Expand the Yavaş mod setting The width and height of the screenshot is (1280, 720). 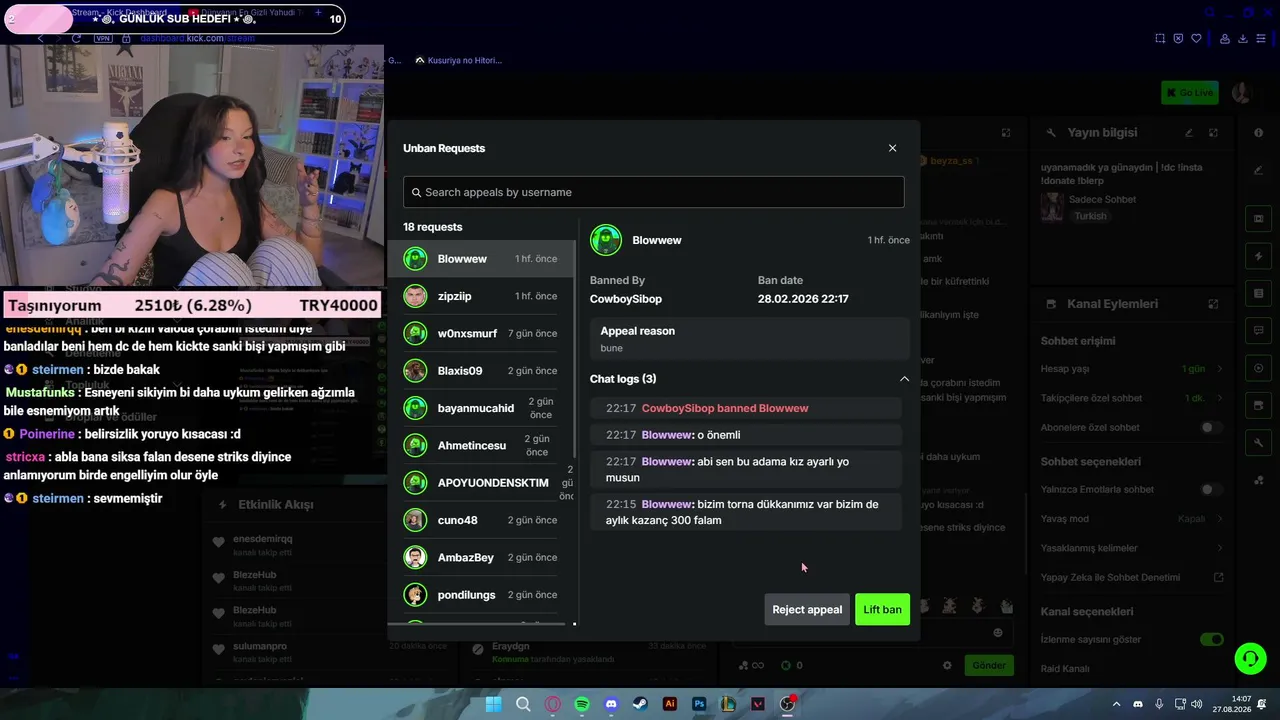1131,519
